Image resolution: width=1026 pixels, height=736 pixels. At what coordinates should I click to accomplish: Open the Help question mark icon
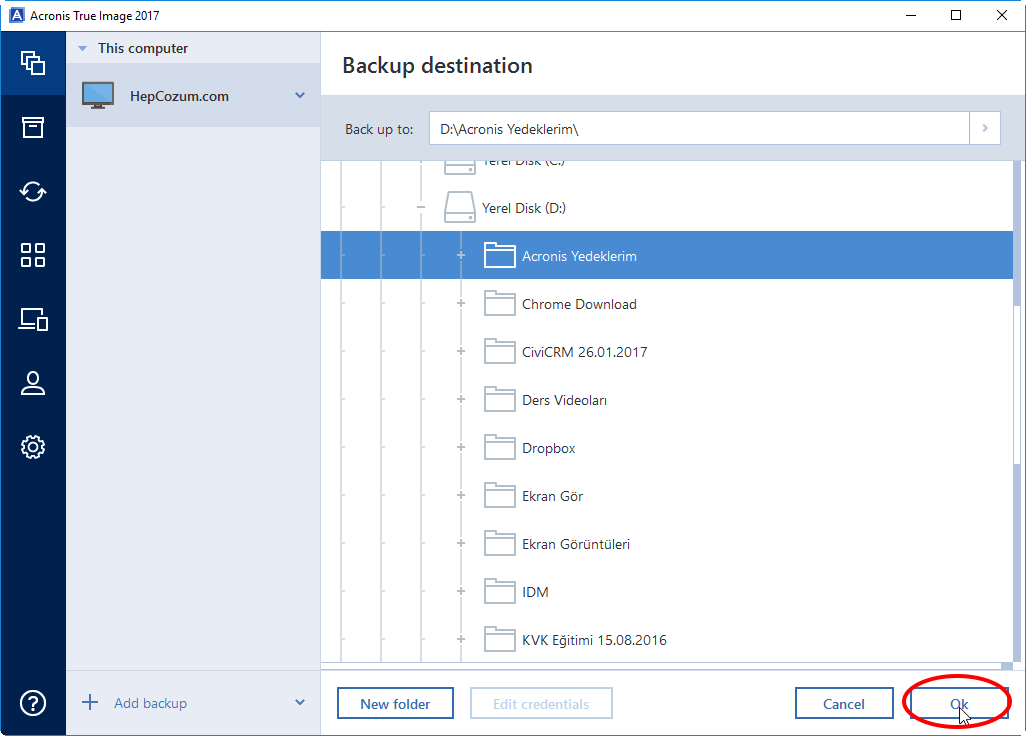click(x=33, y=703)
